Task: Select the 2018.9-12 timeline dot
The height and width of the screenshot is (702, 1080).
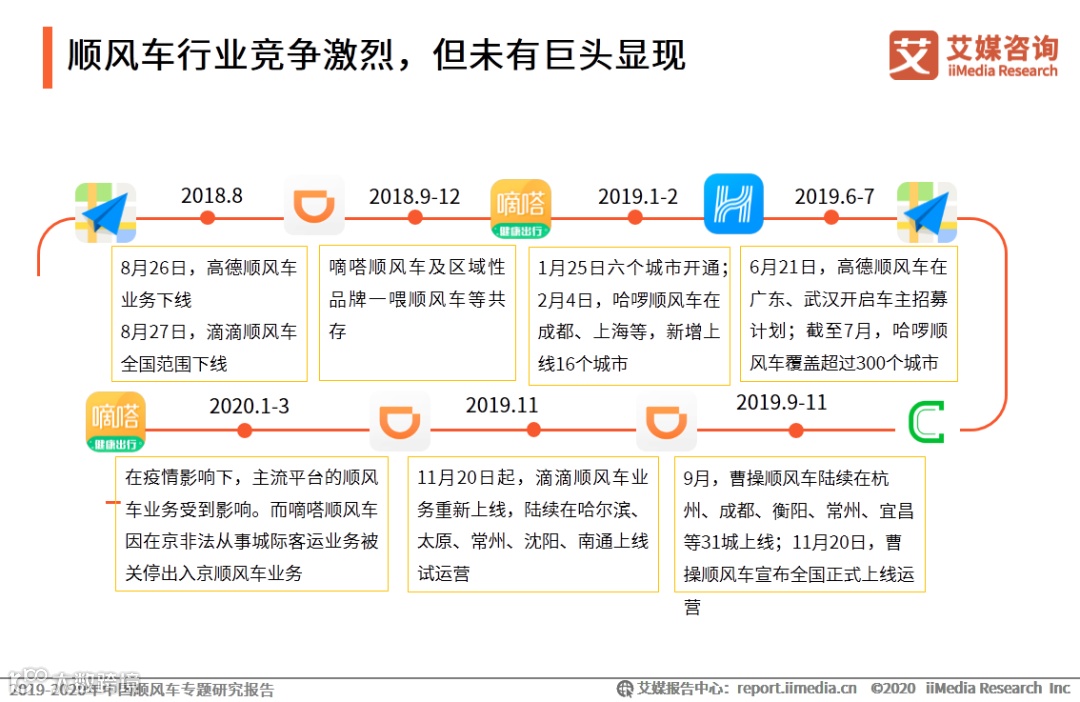Action: tap(415, 218)
